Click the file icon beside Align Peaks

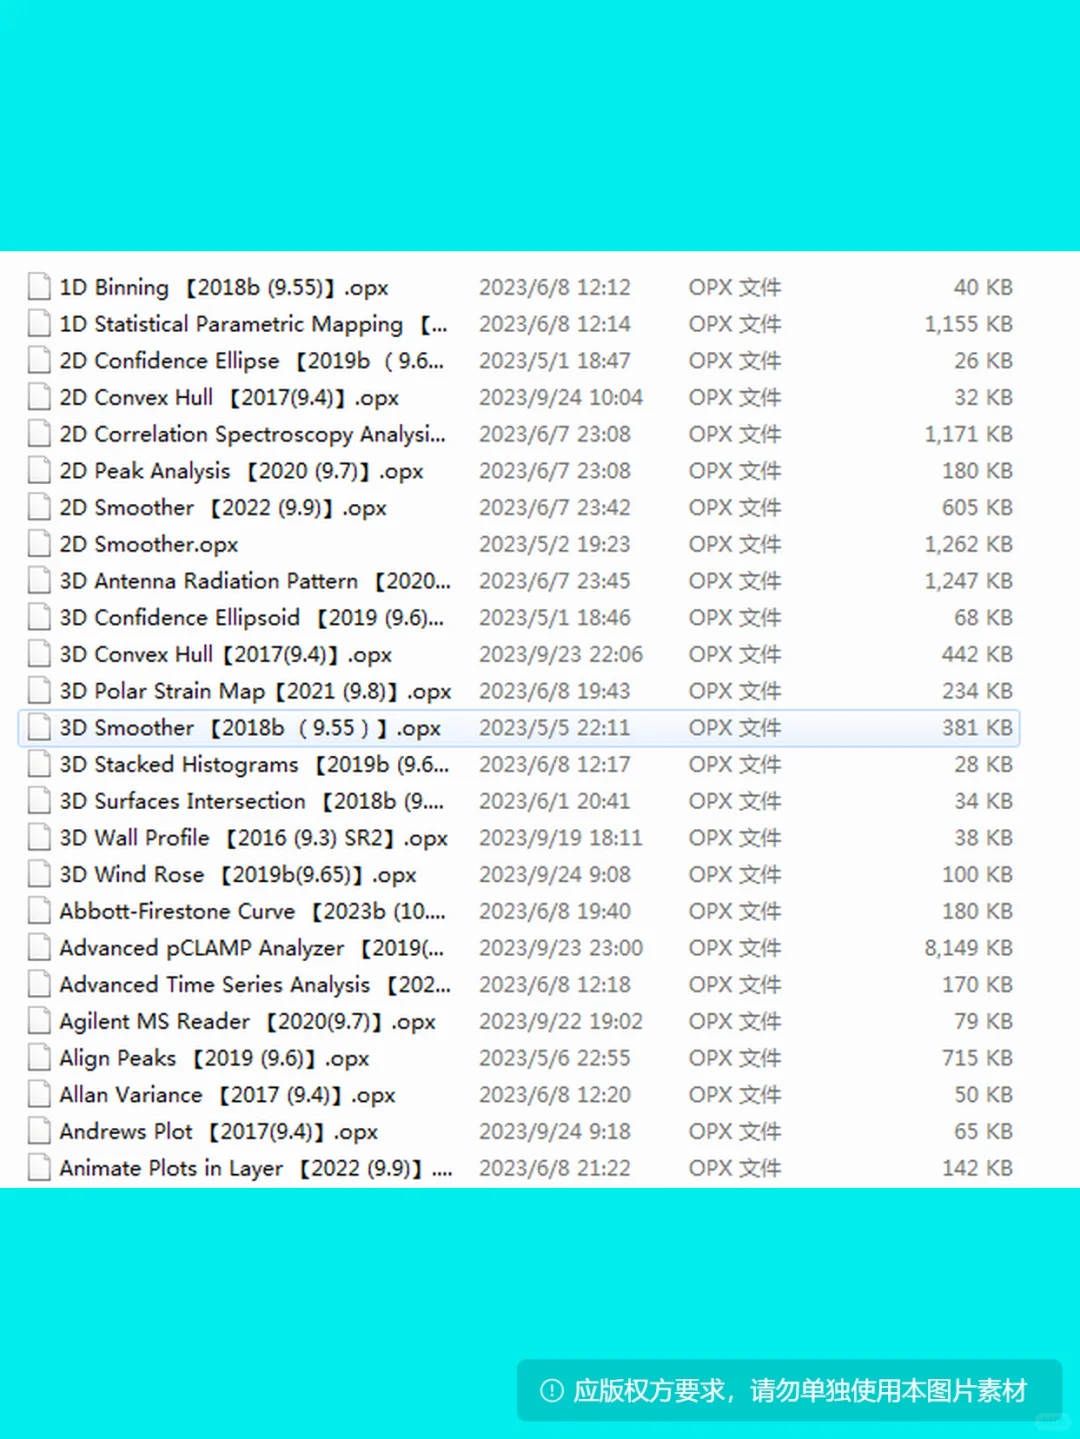39,1058
